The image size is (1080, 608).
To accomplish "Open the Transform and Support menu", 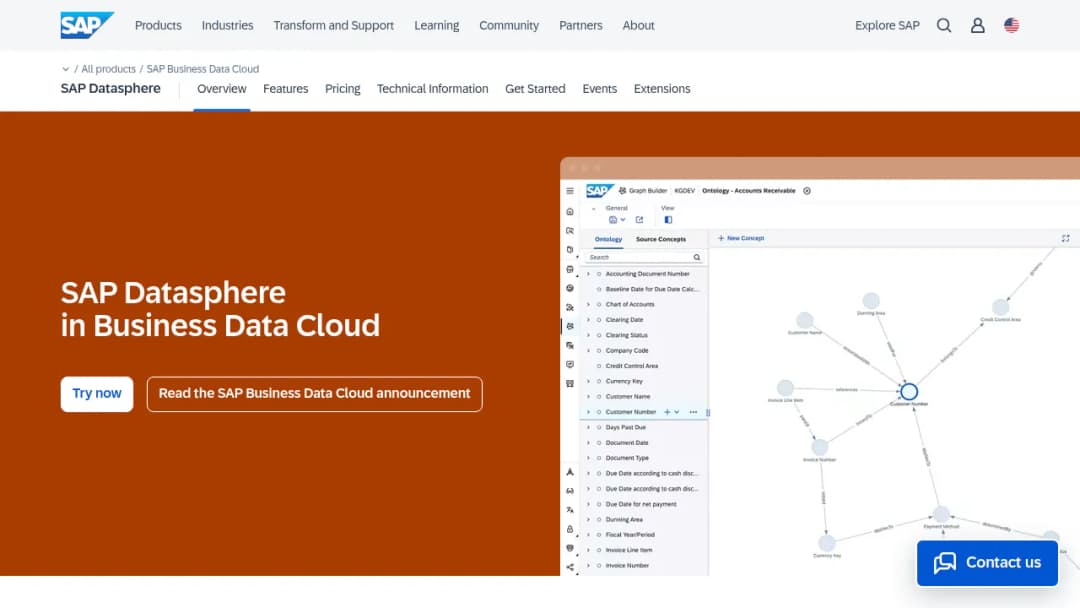I will point(333,25).
